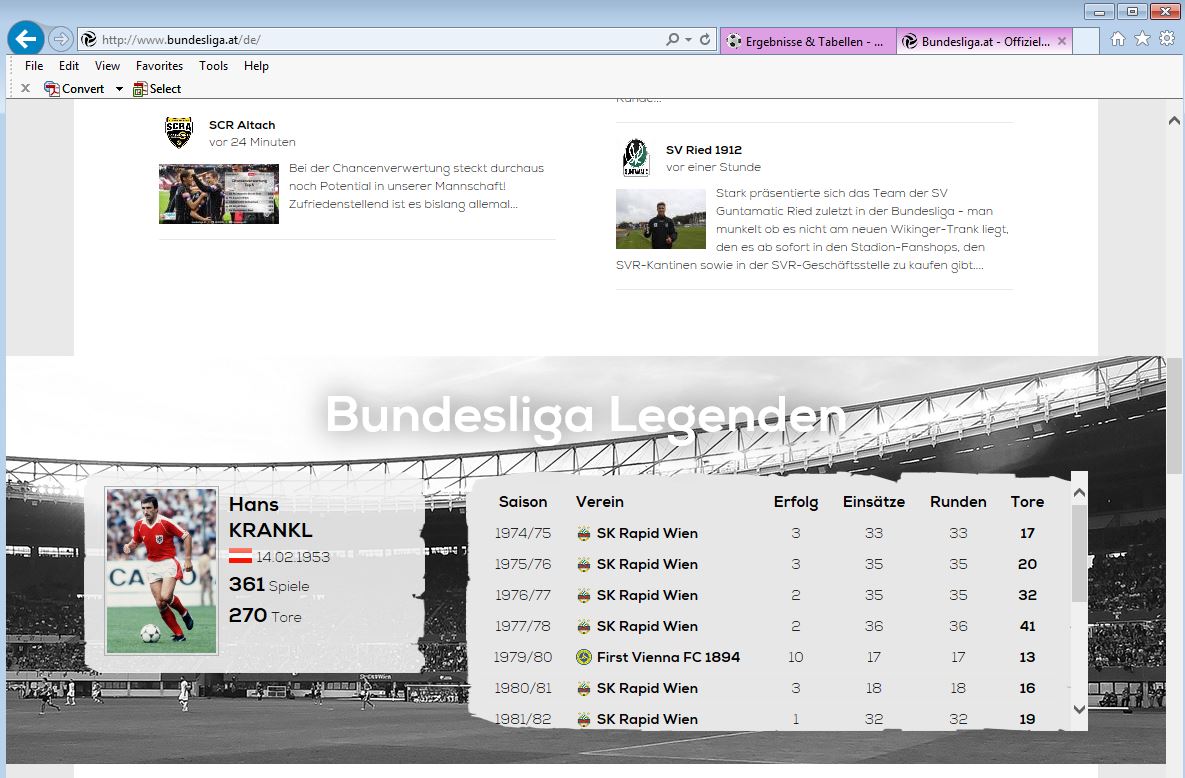Open the Edit menu
This screenshot has height=778, width=1185.
pyautogui.click(x=69, y=66)
